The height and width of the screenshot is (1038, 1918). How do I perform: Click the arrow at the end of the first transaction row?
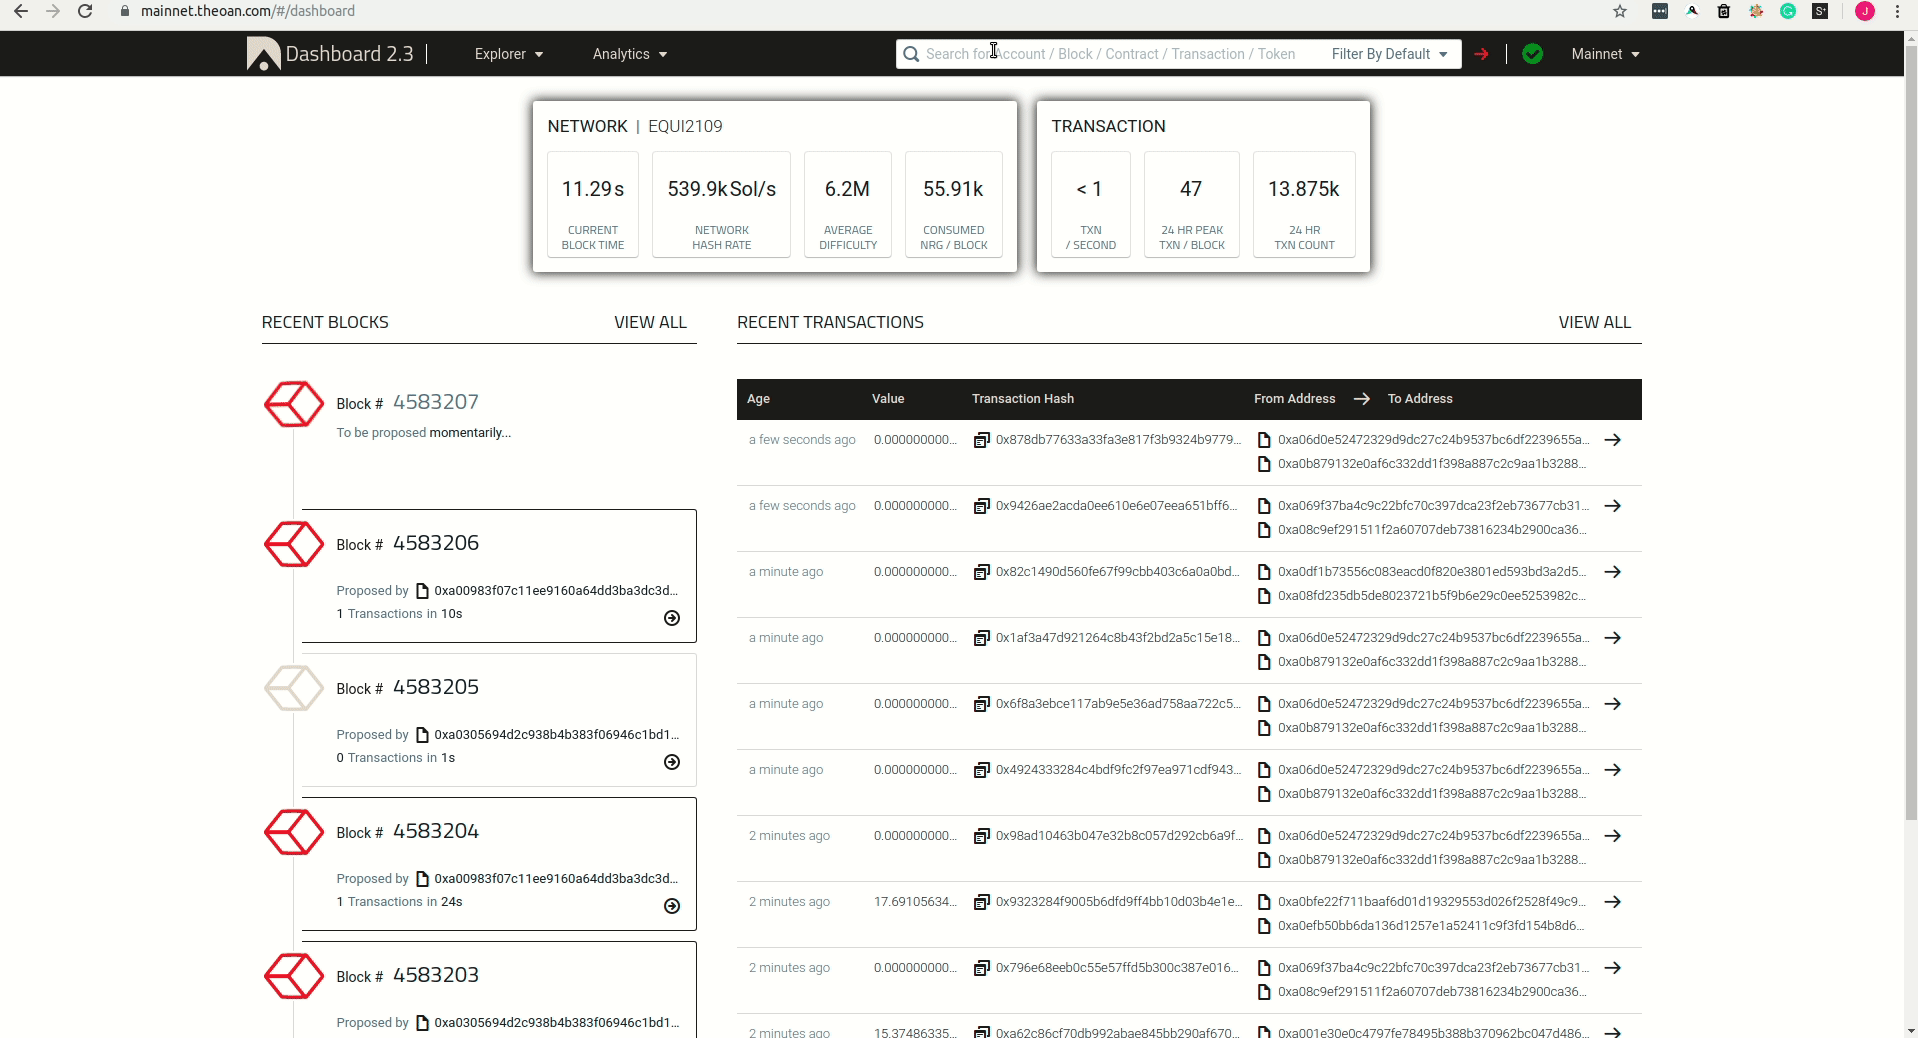[1612, 440]
